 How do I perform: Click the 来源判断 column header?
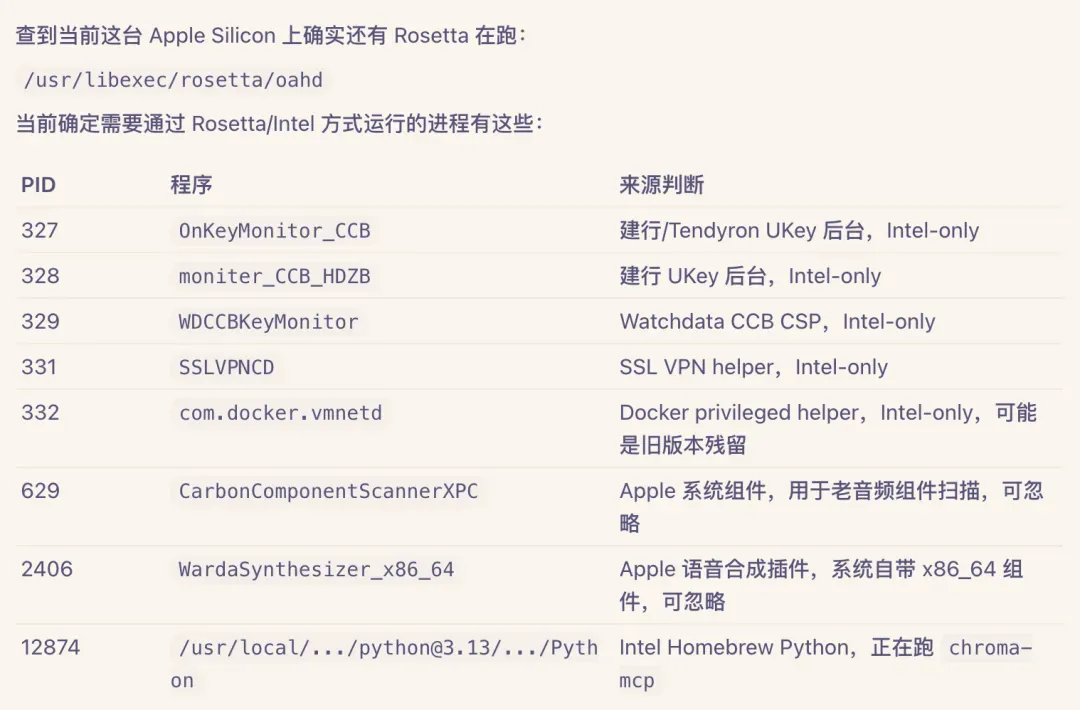[x=661, y=185]
